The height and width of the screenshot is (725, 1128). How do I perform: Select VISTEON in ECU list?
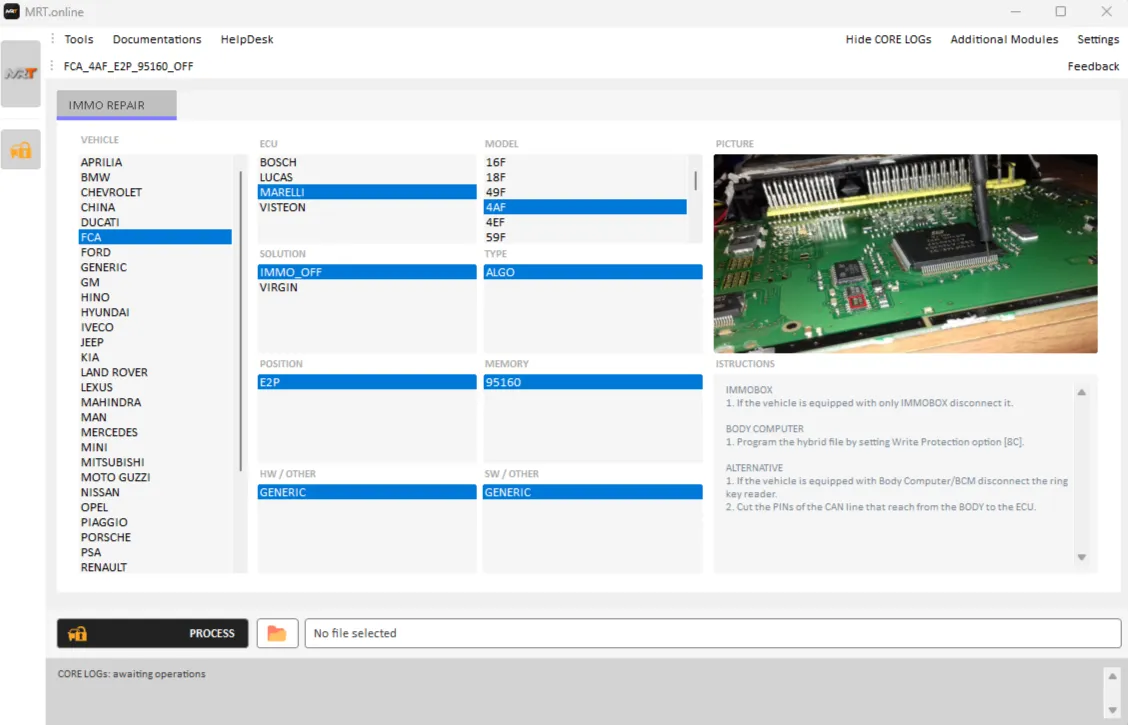point(367,207)
